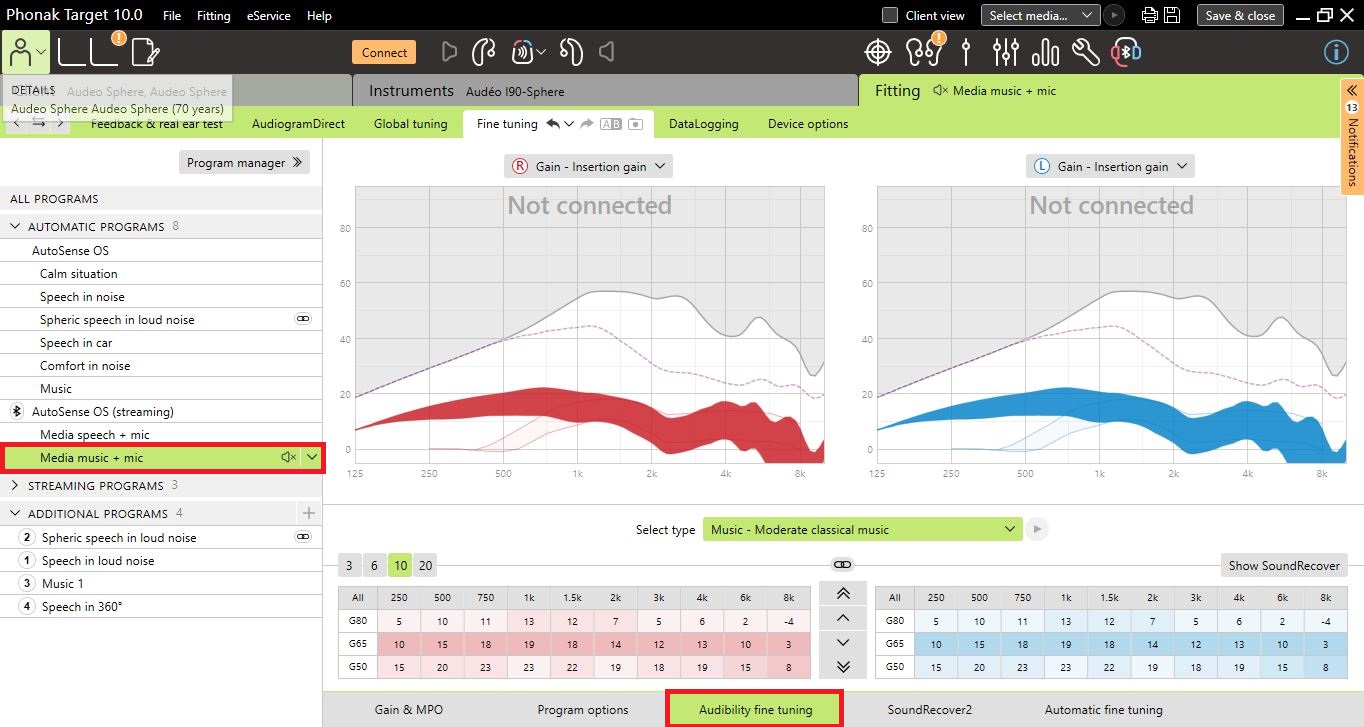Select channel resolution 3
Screen dimensions: 1364x727
point(349,565)
